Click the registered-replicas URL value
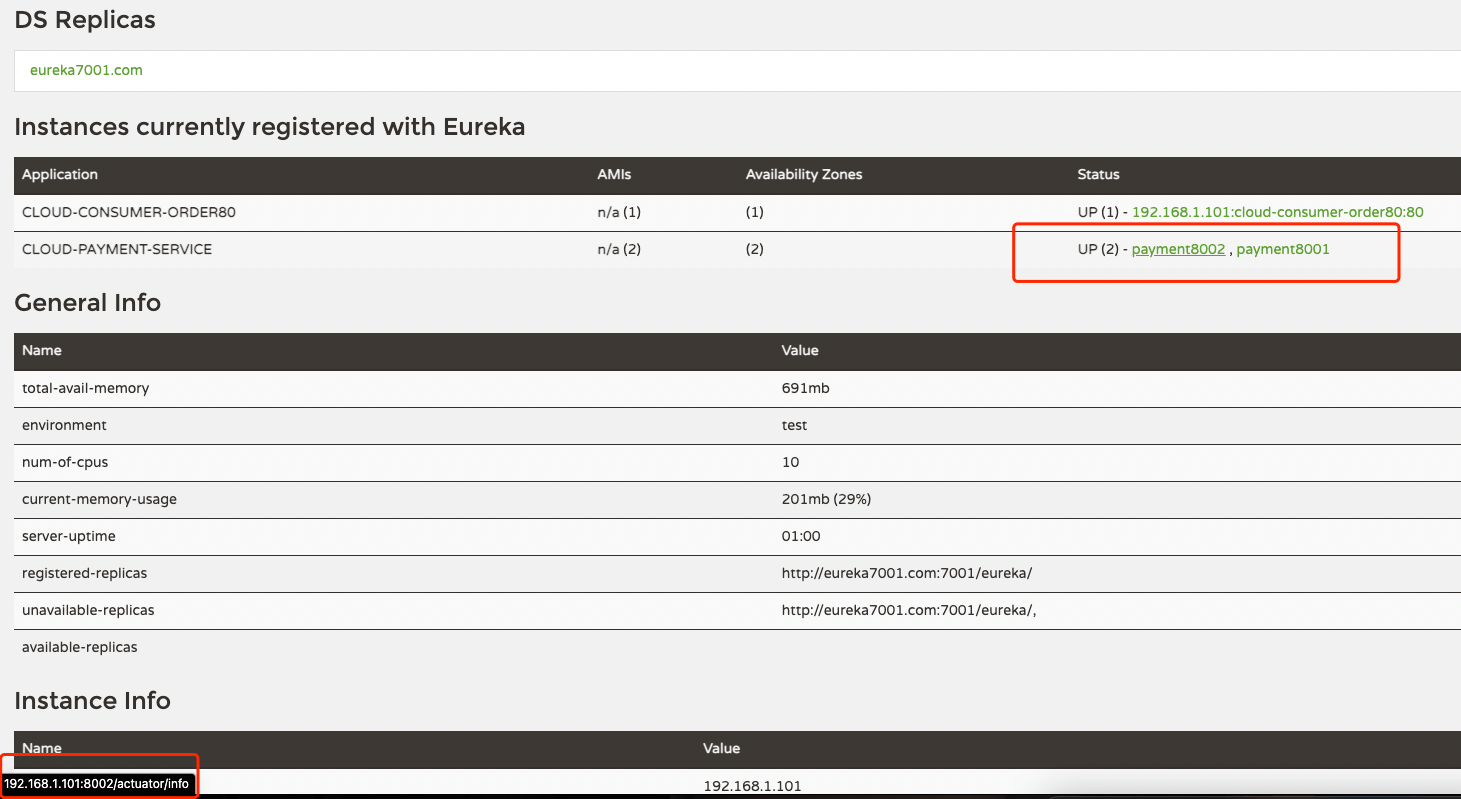Image resolution: width=1461 pixels, height=799 pixels. [x=906, y=573]
